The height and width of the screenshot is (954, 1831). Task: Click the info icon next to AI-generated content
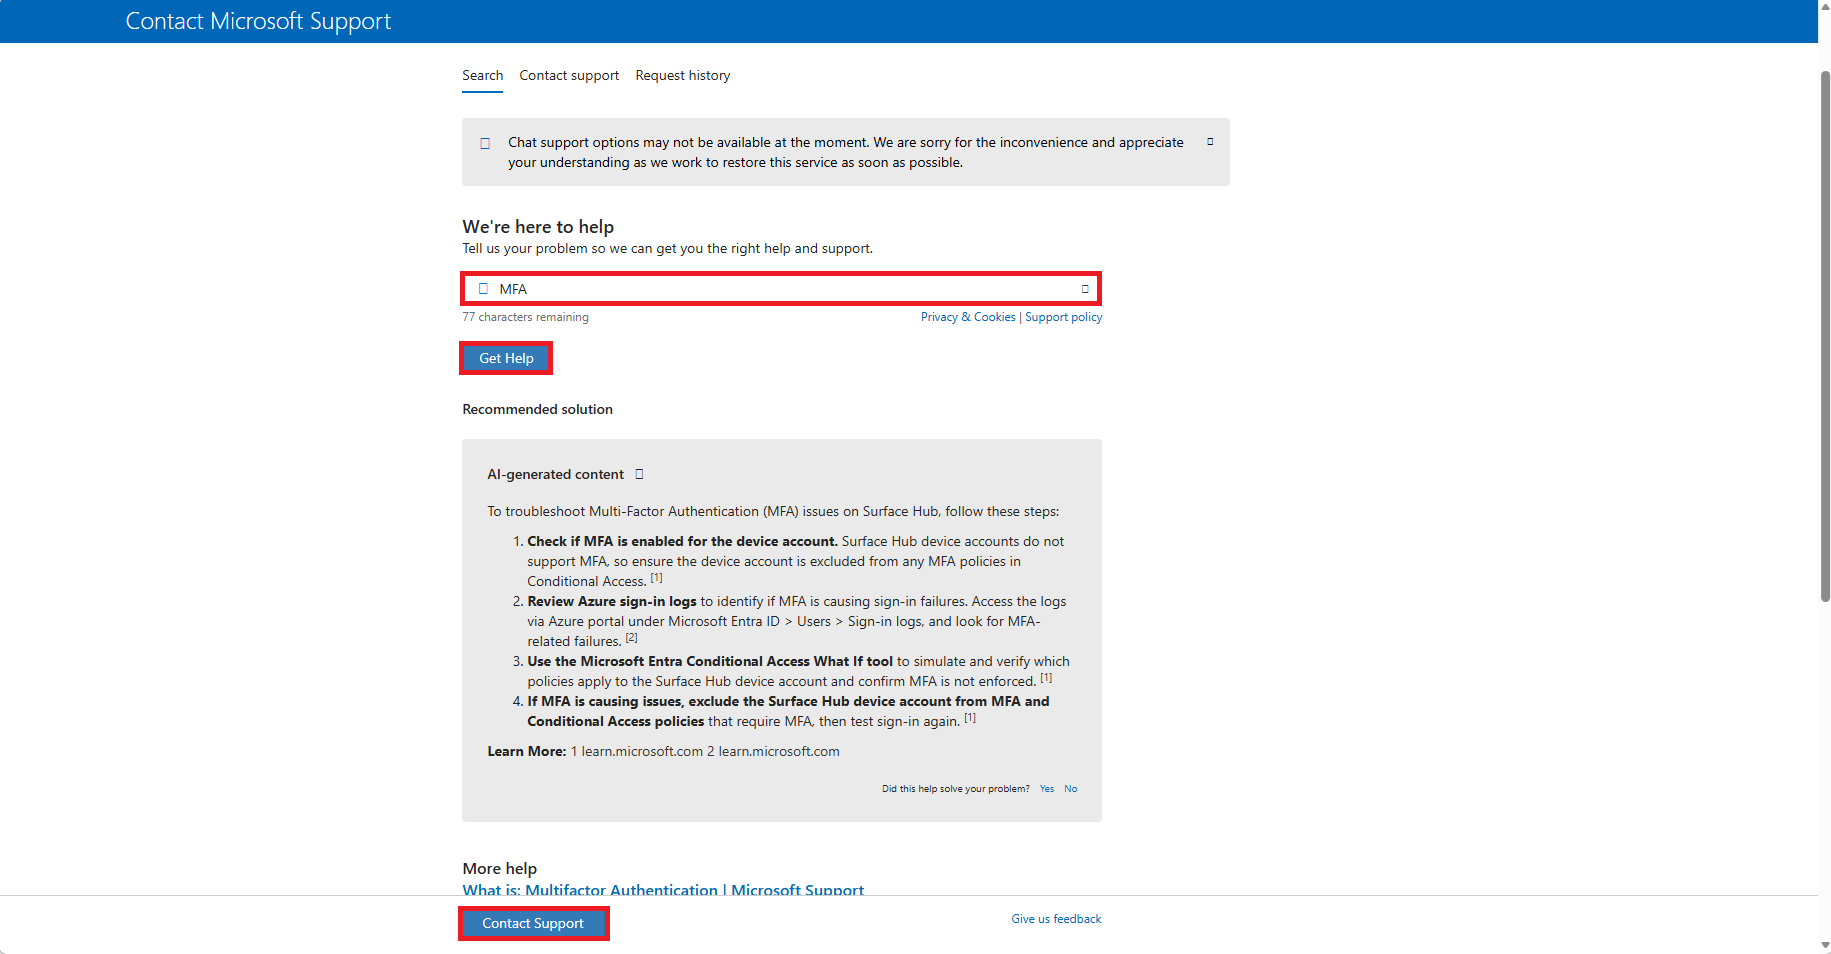tap(640, 474)
